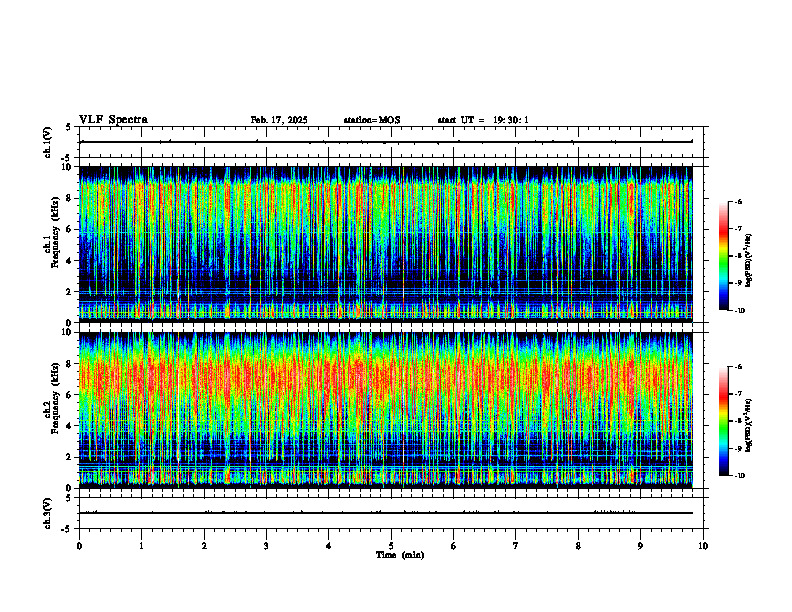Click time axis tick label "6"
792x612 pixels.
(454, 546)
